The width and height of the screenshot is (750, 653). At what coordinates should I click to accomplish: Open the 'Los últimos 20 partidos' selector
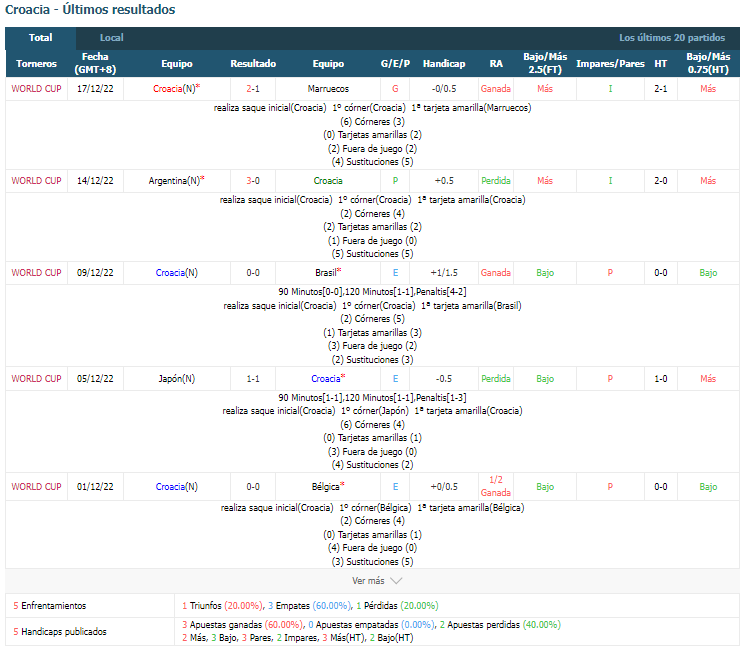coord(672,38)
